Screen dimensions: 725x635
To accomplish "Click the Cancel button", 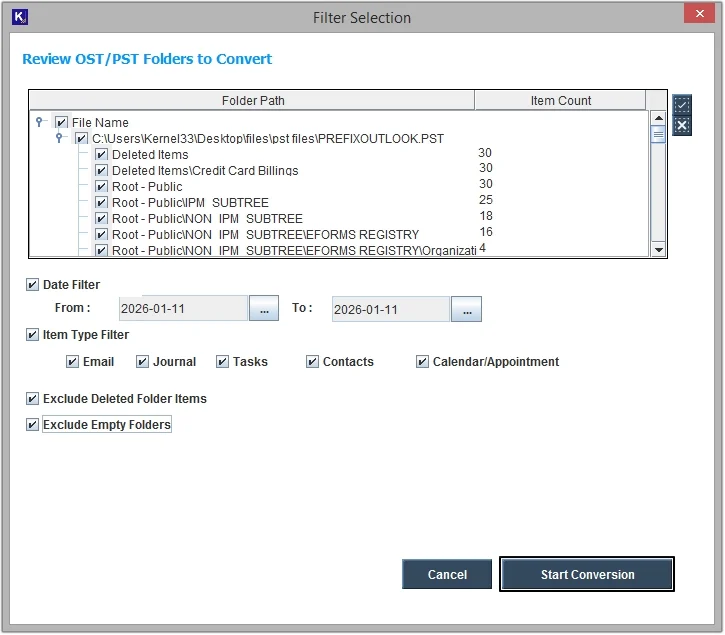I will [x=447, y=575].
